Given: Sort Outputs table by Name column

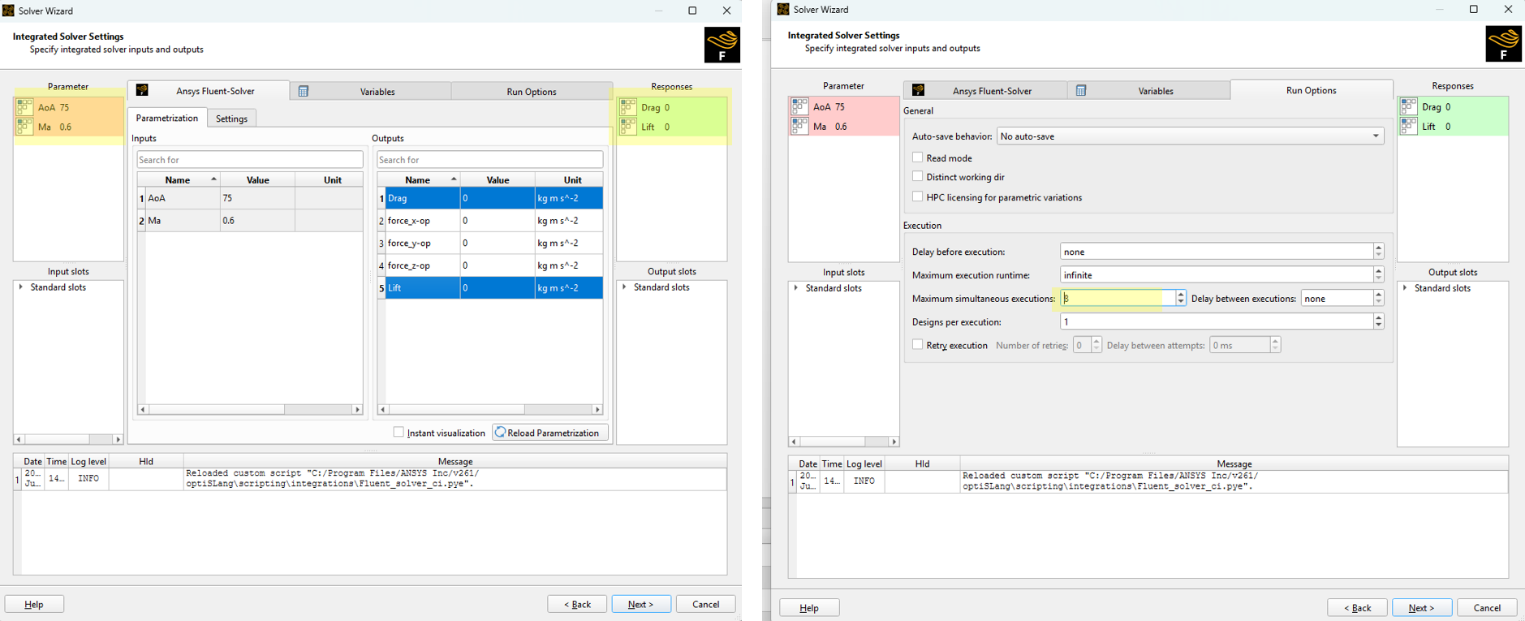Looking at the screenshot, I should [x=418, y=180].
